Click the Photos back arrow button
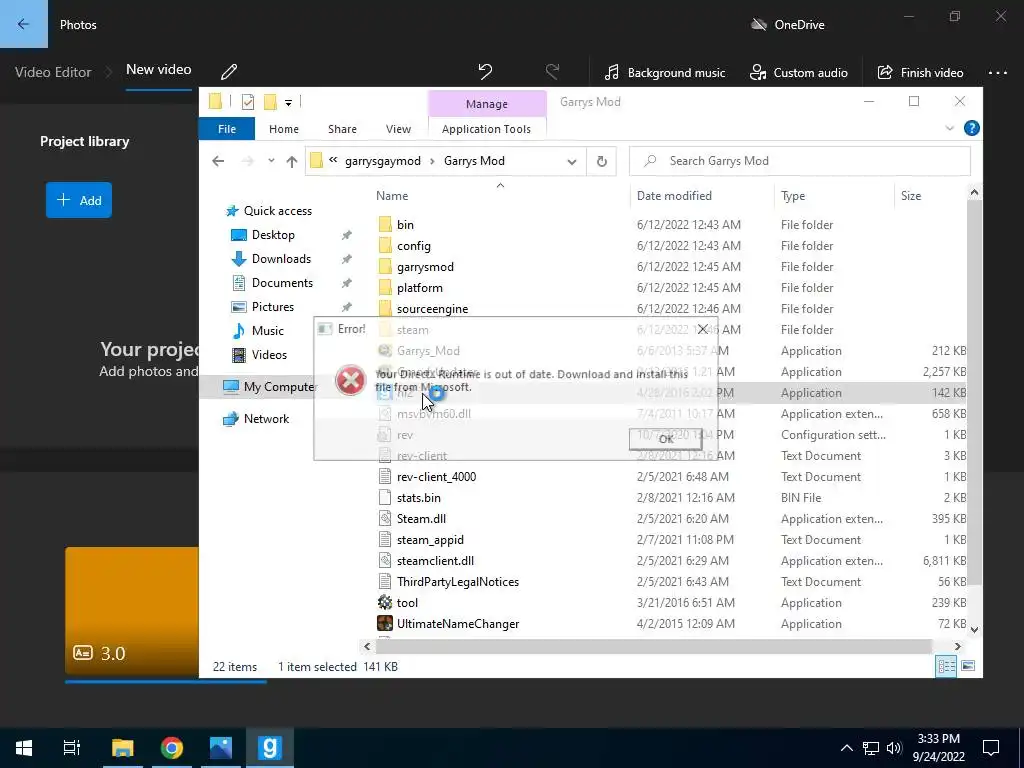The width and height of the screenshot is (1024, 768). (x=24, y=24)
